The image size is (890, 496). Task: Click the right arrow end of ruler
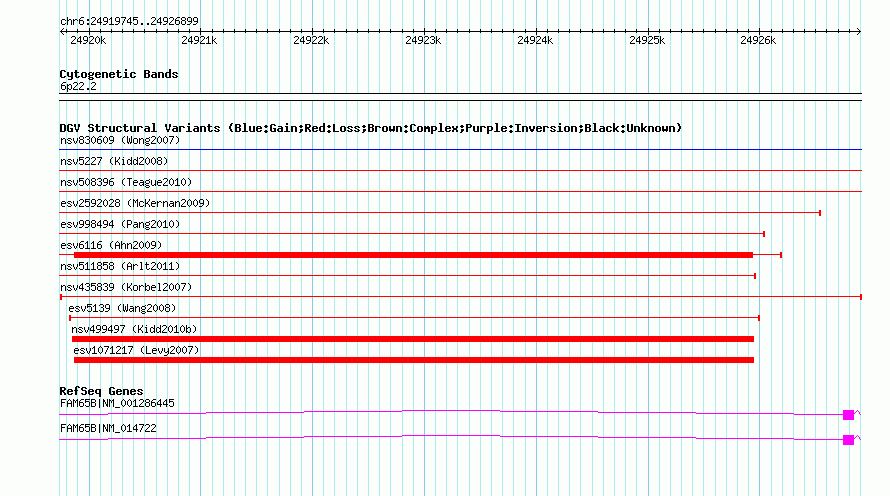point(859,31)
